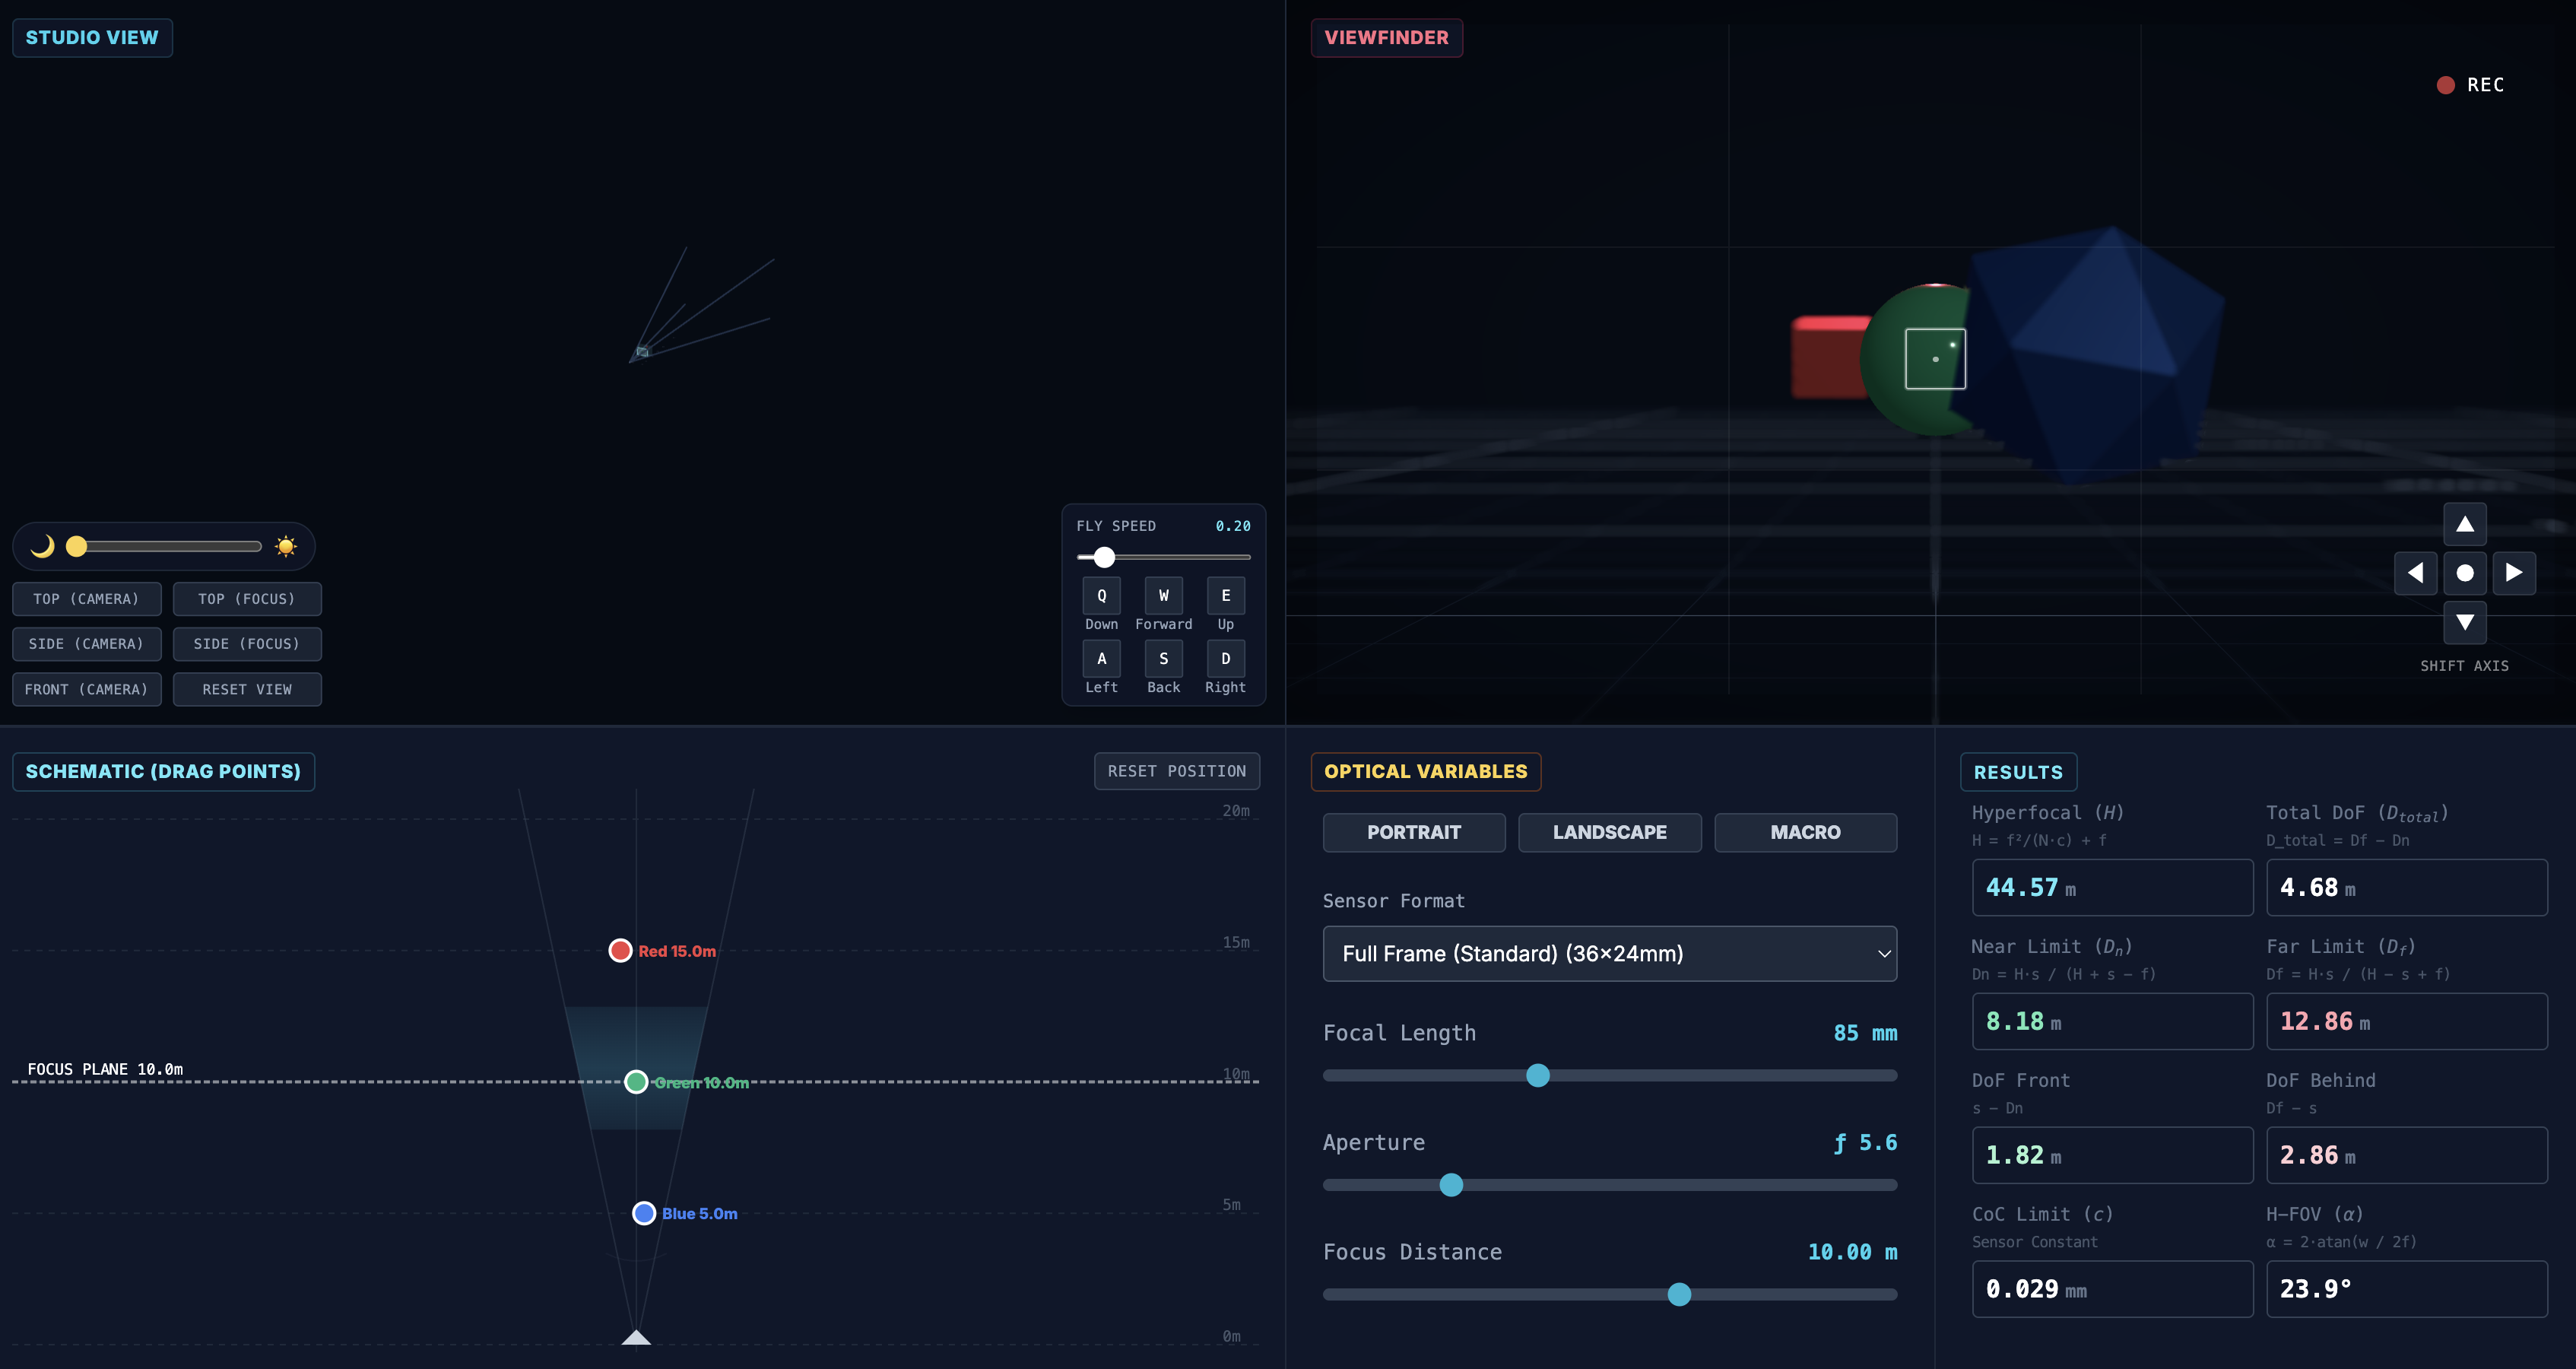Viewport: 2576px width, 1369px height.
Task: Click the sun daylight icon
Action: [x=286, y=546]
